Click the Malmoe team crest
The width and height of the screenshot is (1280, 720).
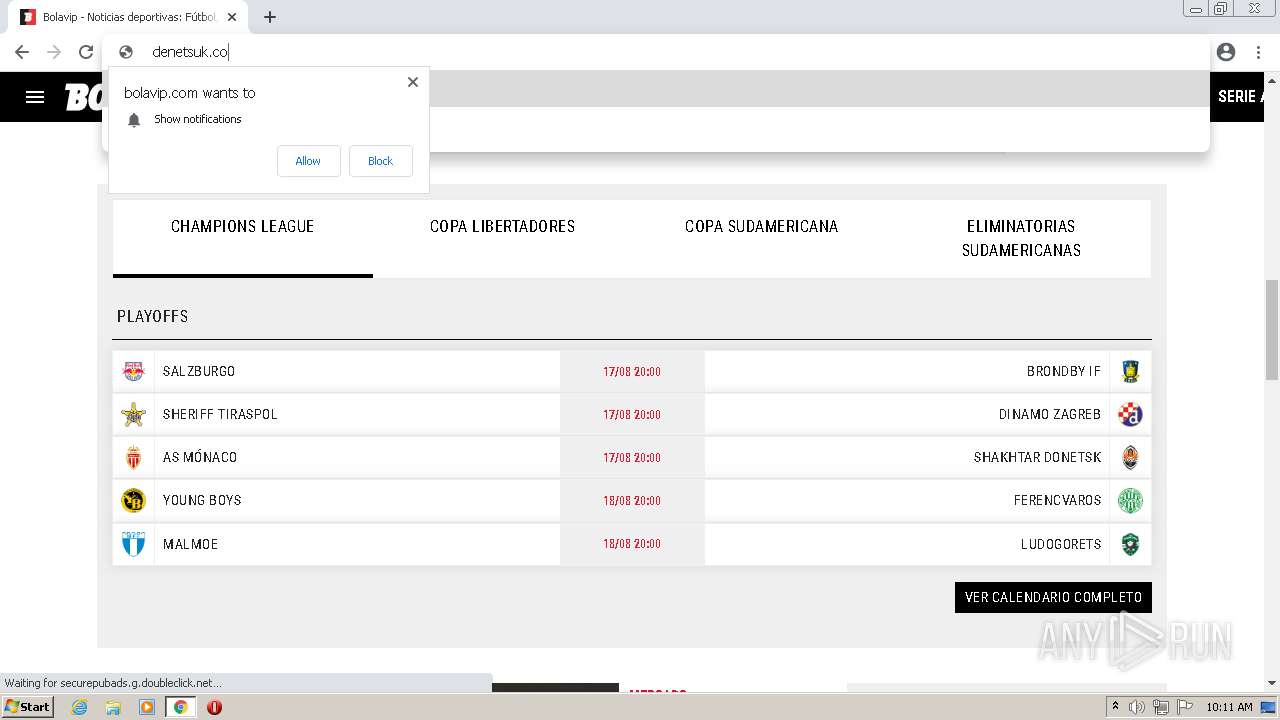[133, 544]
